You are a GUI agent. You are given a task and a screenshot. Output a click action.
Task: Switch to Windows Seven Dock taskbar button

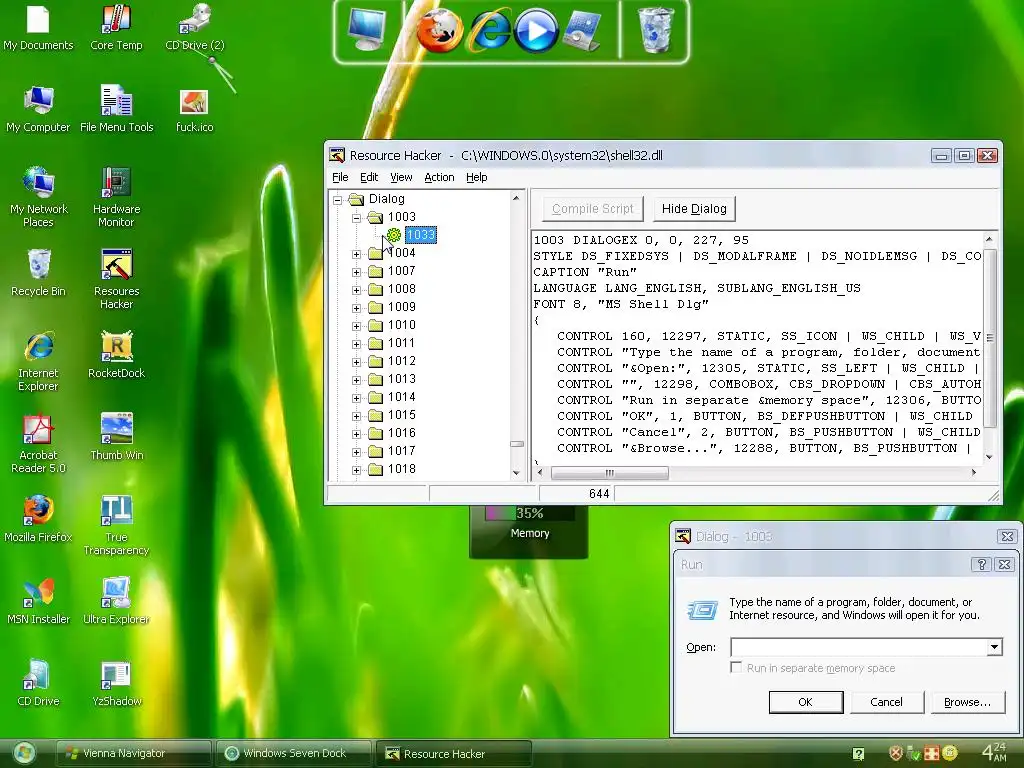coord(293,753)
